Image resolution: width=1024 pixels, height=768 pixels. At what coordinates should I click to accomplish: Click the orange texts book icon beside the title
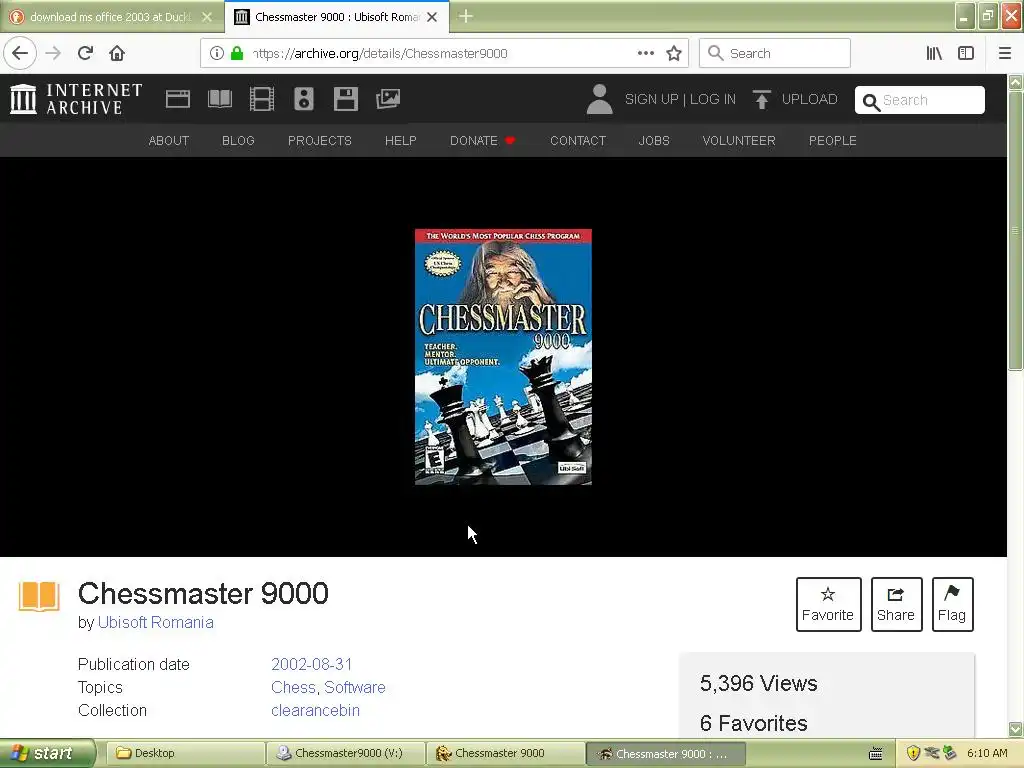point(39,596)
